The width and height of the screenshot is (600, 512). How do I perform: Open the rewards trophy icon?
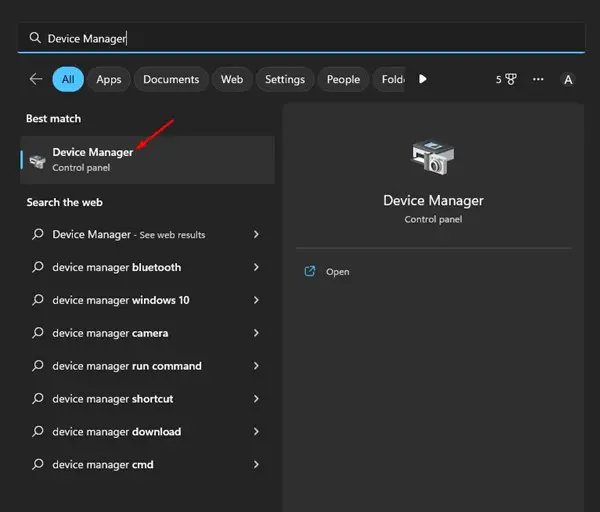511,79
